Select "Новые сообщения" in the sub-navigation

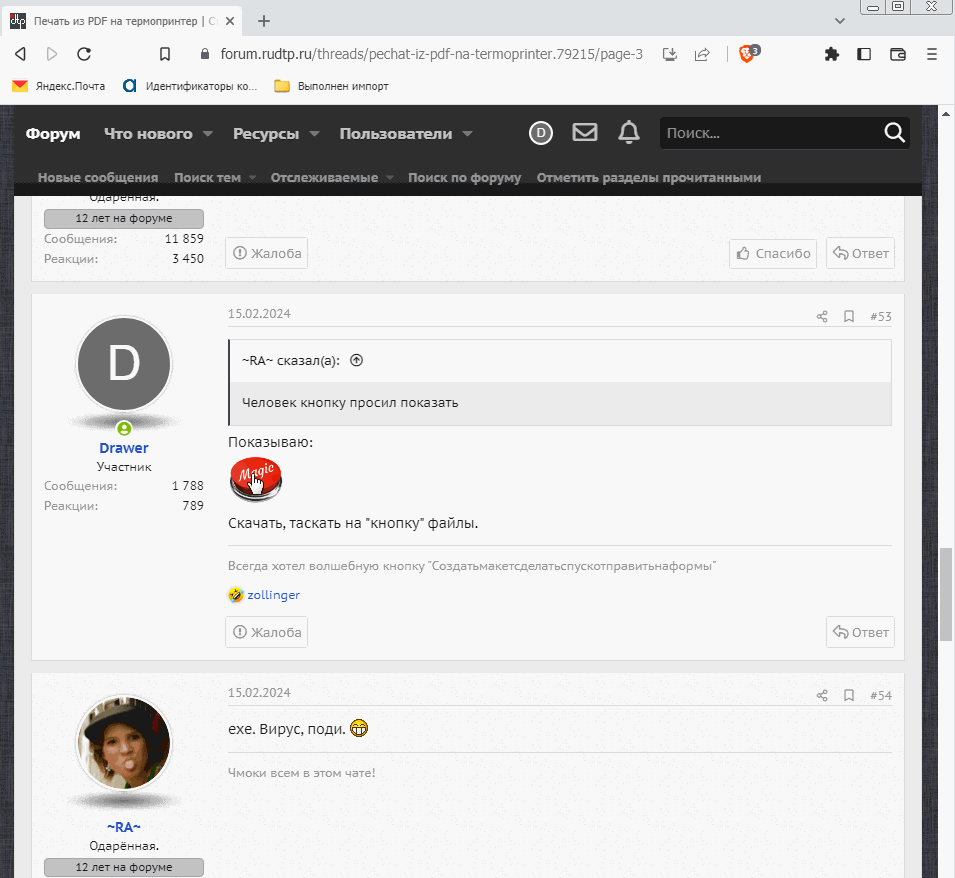coord(98,178)
